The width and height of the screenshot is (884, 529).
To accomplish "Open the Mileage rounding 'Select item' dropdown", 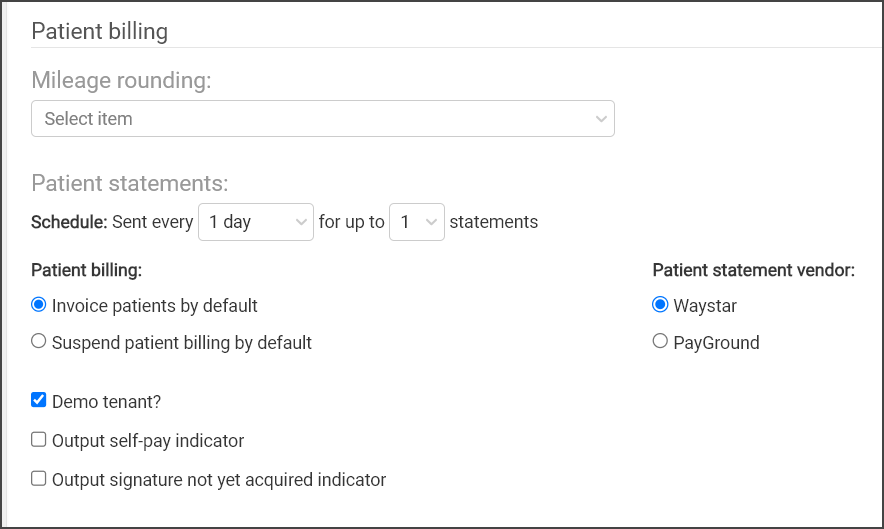I will tap(322, 118).
